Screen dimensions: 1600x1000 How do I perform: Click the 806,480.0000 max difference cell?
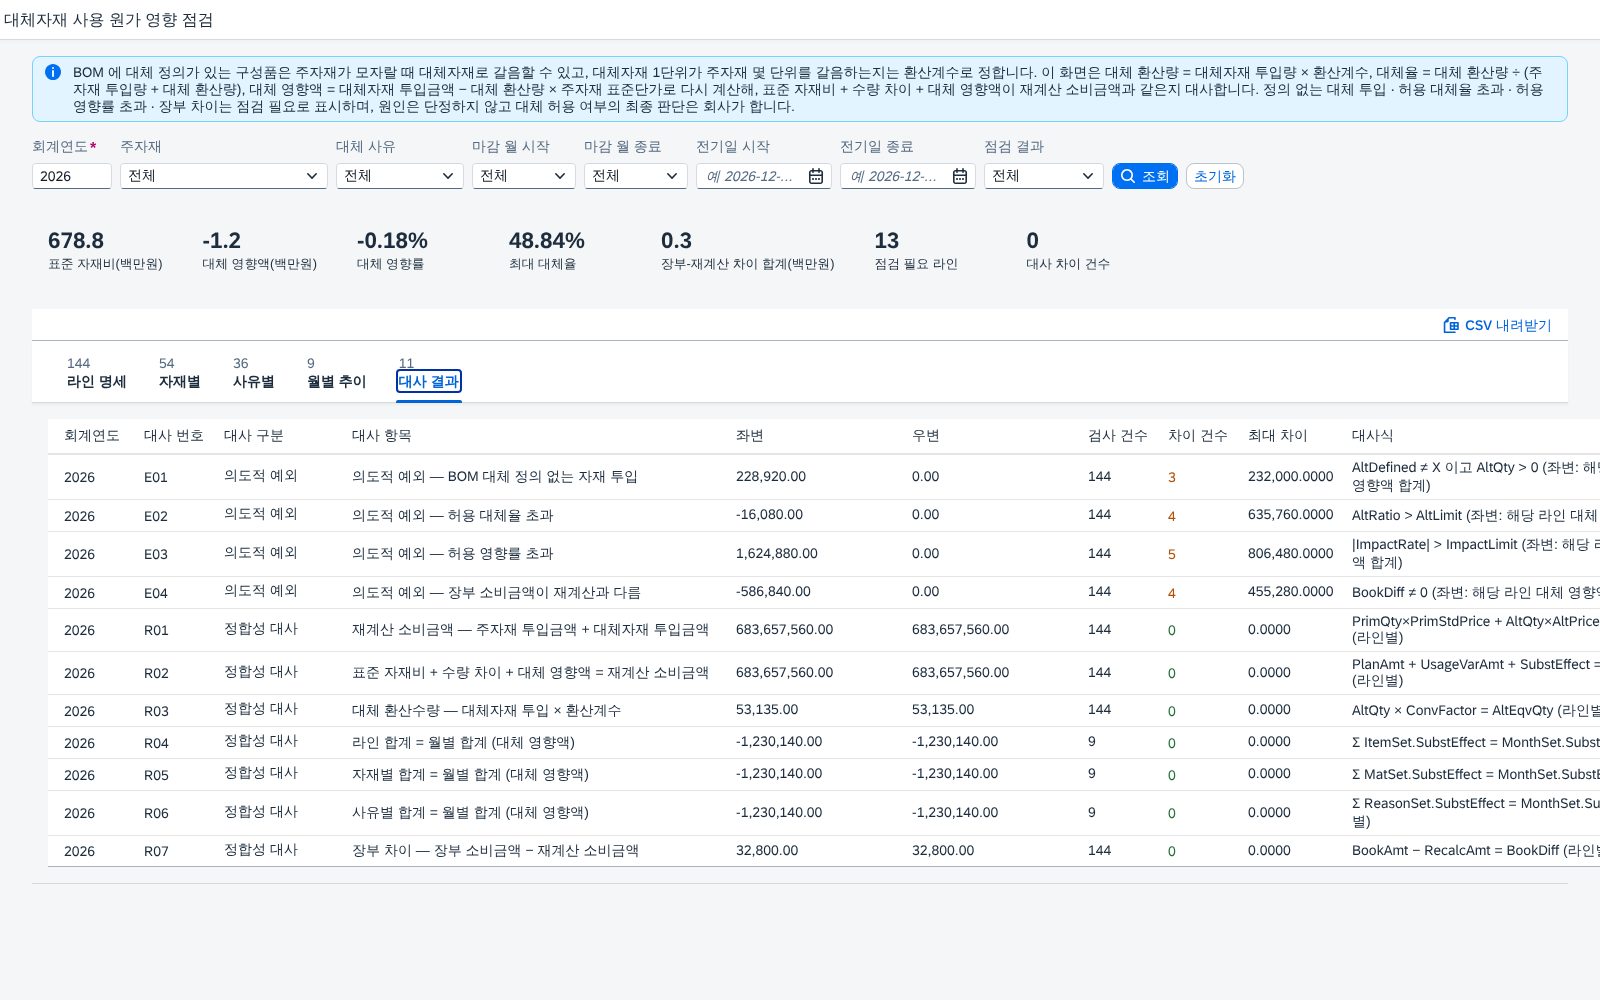(1291, 554)
